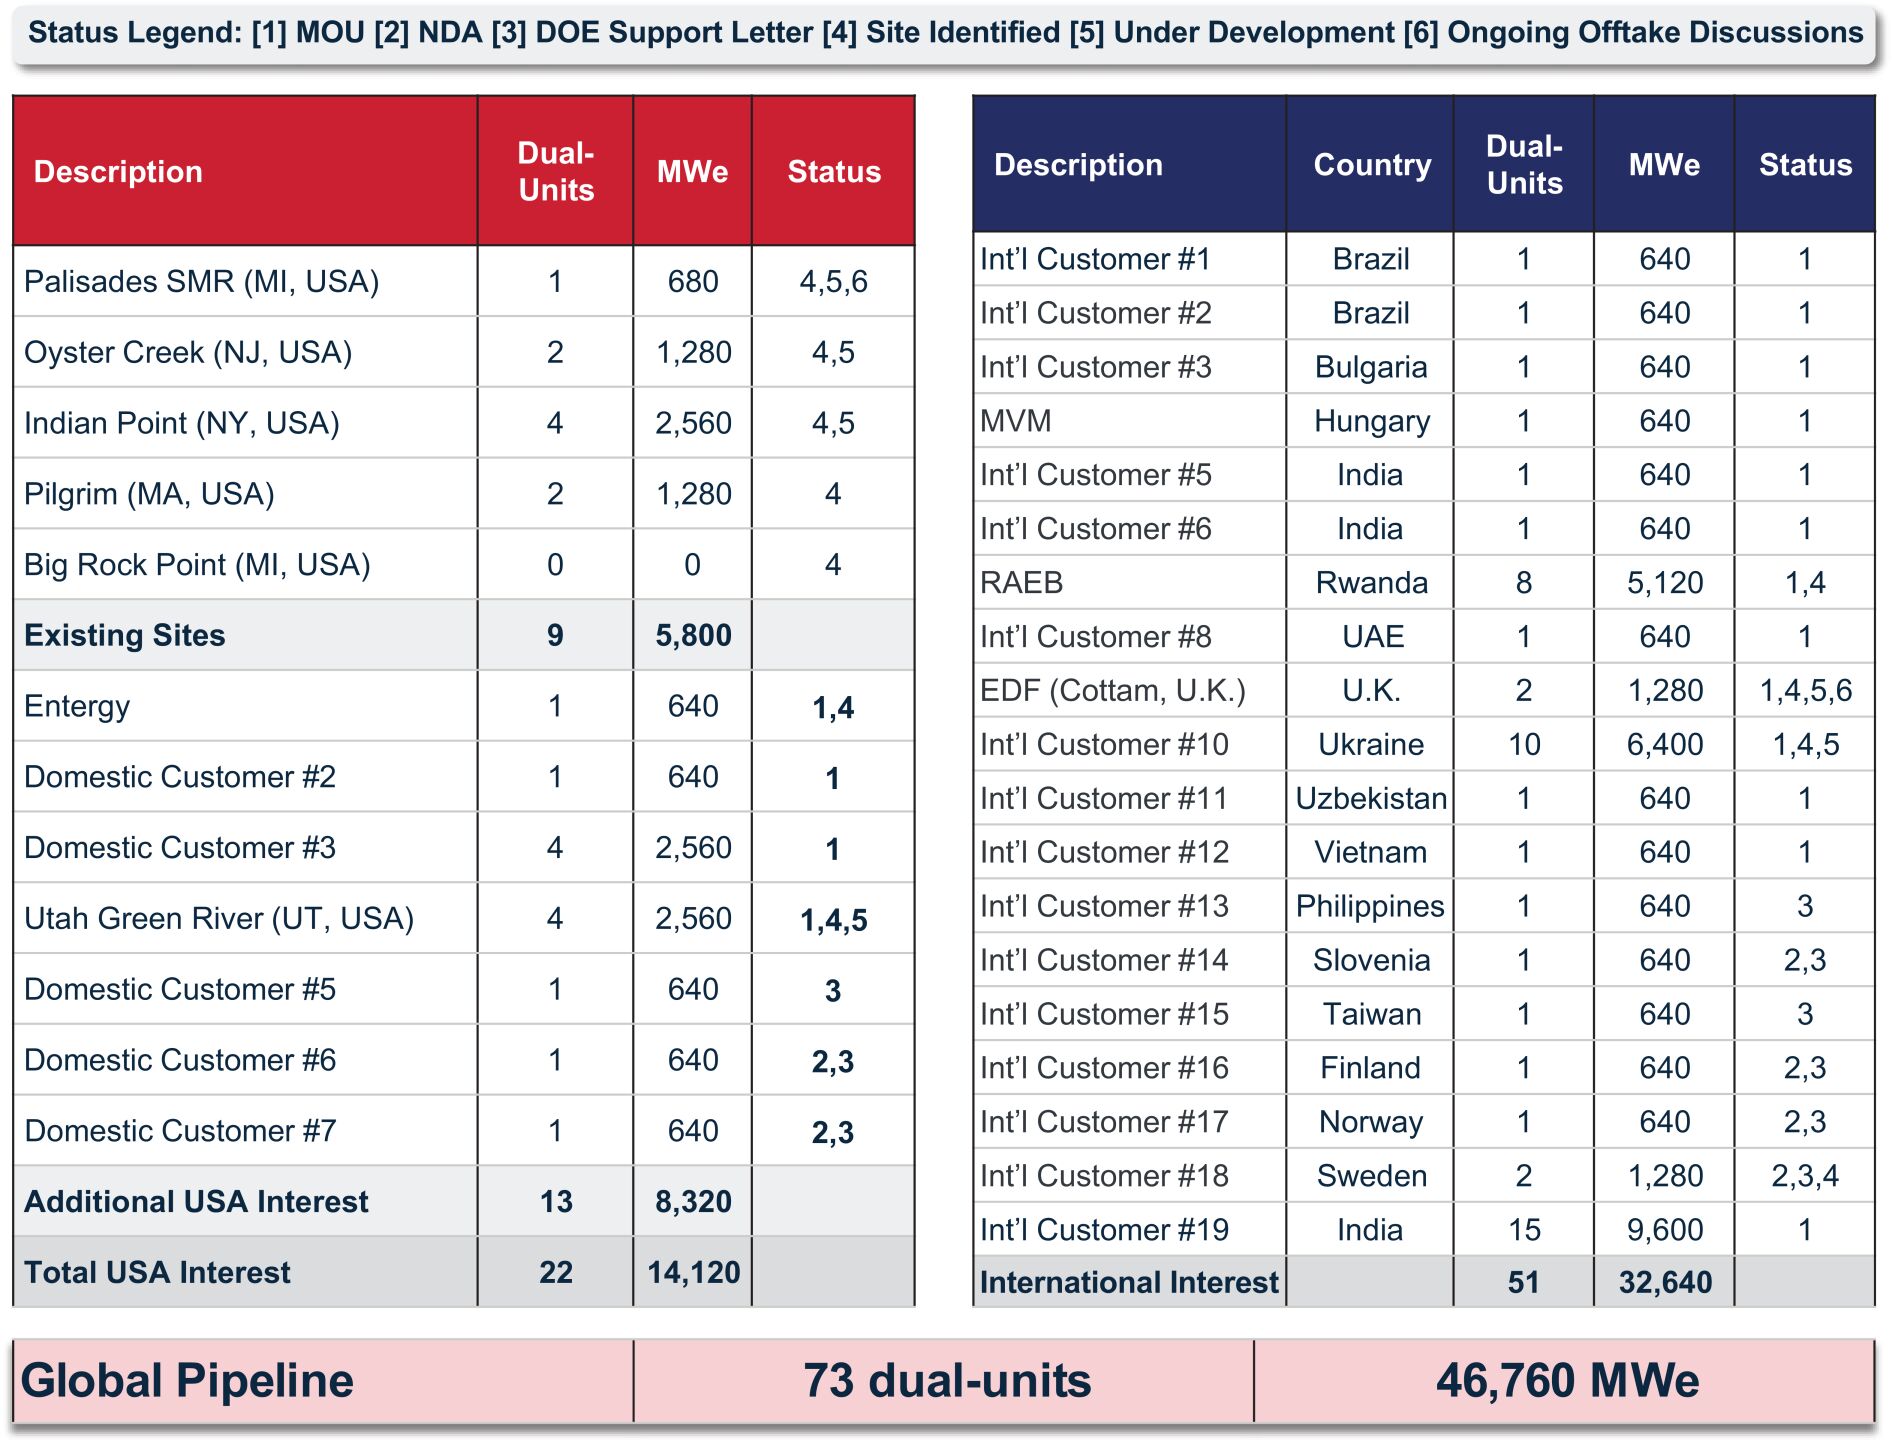The width and height of the screenshot is (1892, 1444).
Task: Click the Entergy customer row
Action: (464, 706)
